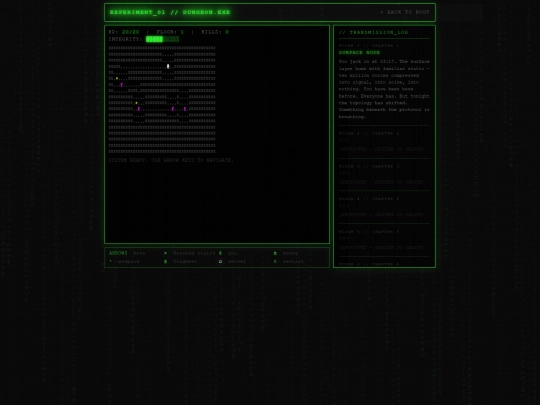This screenshot has height=405, width=540.
Task: Click the 'medpack' legend text
Action: tap(129, 261)
